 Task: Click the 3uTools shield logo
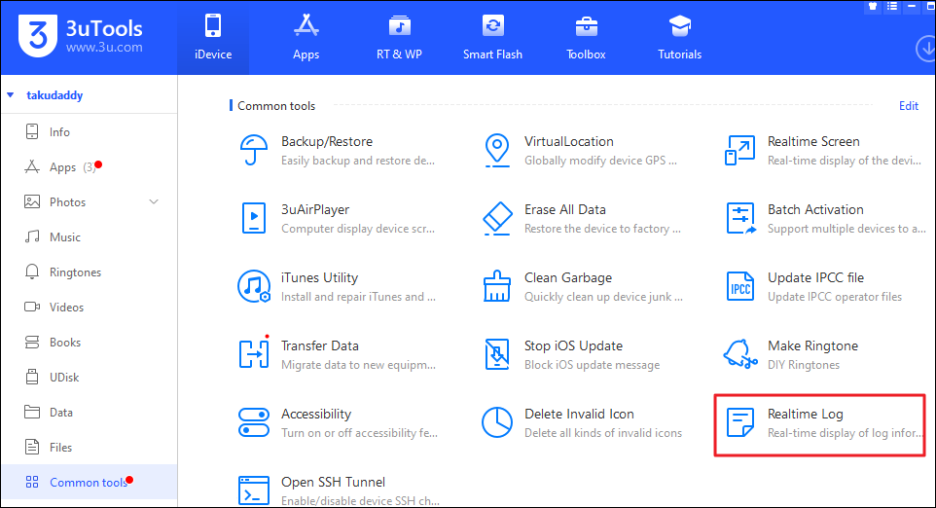pyautogui.click(x=38, y=36)
